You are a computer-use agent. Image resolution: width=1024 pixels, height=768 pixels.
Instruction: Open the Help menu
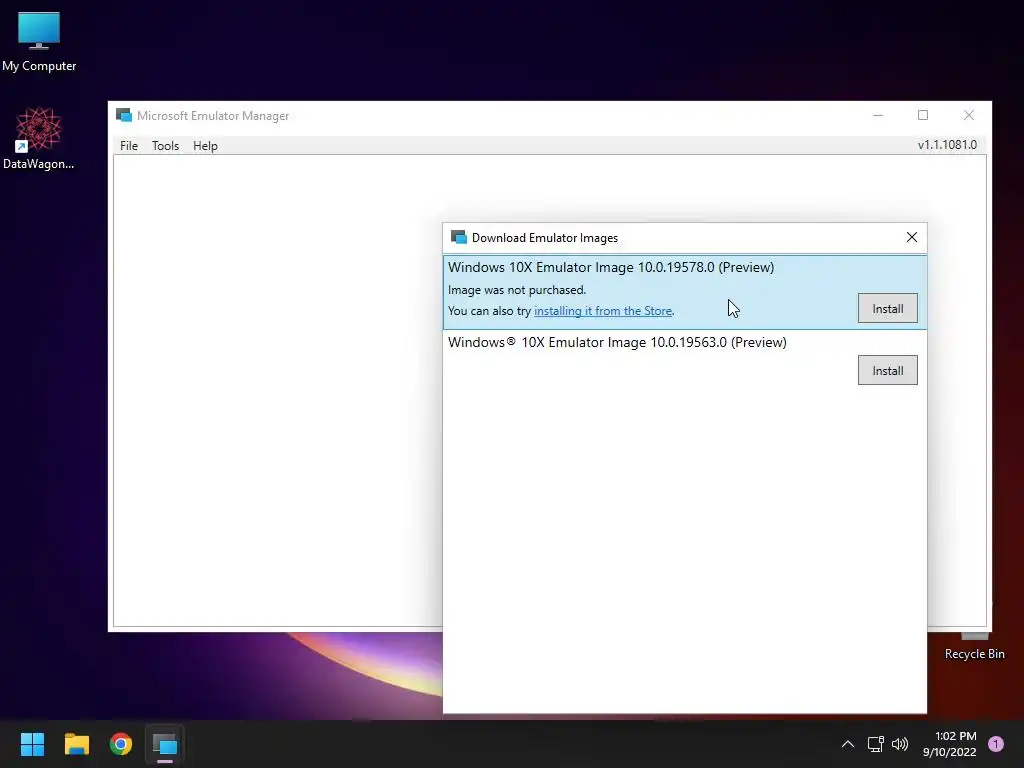coord(205,146)
